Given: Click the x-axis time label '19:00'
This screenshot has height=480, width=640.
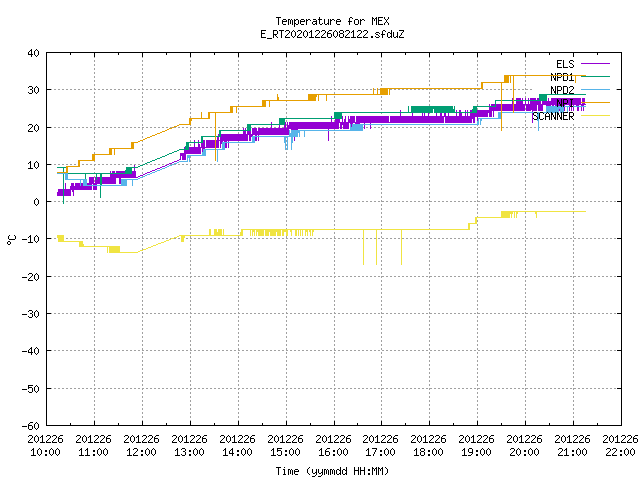Looking at the screenshot, I should pos(476,452).
